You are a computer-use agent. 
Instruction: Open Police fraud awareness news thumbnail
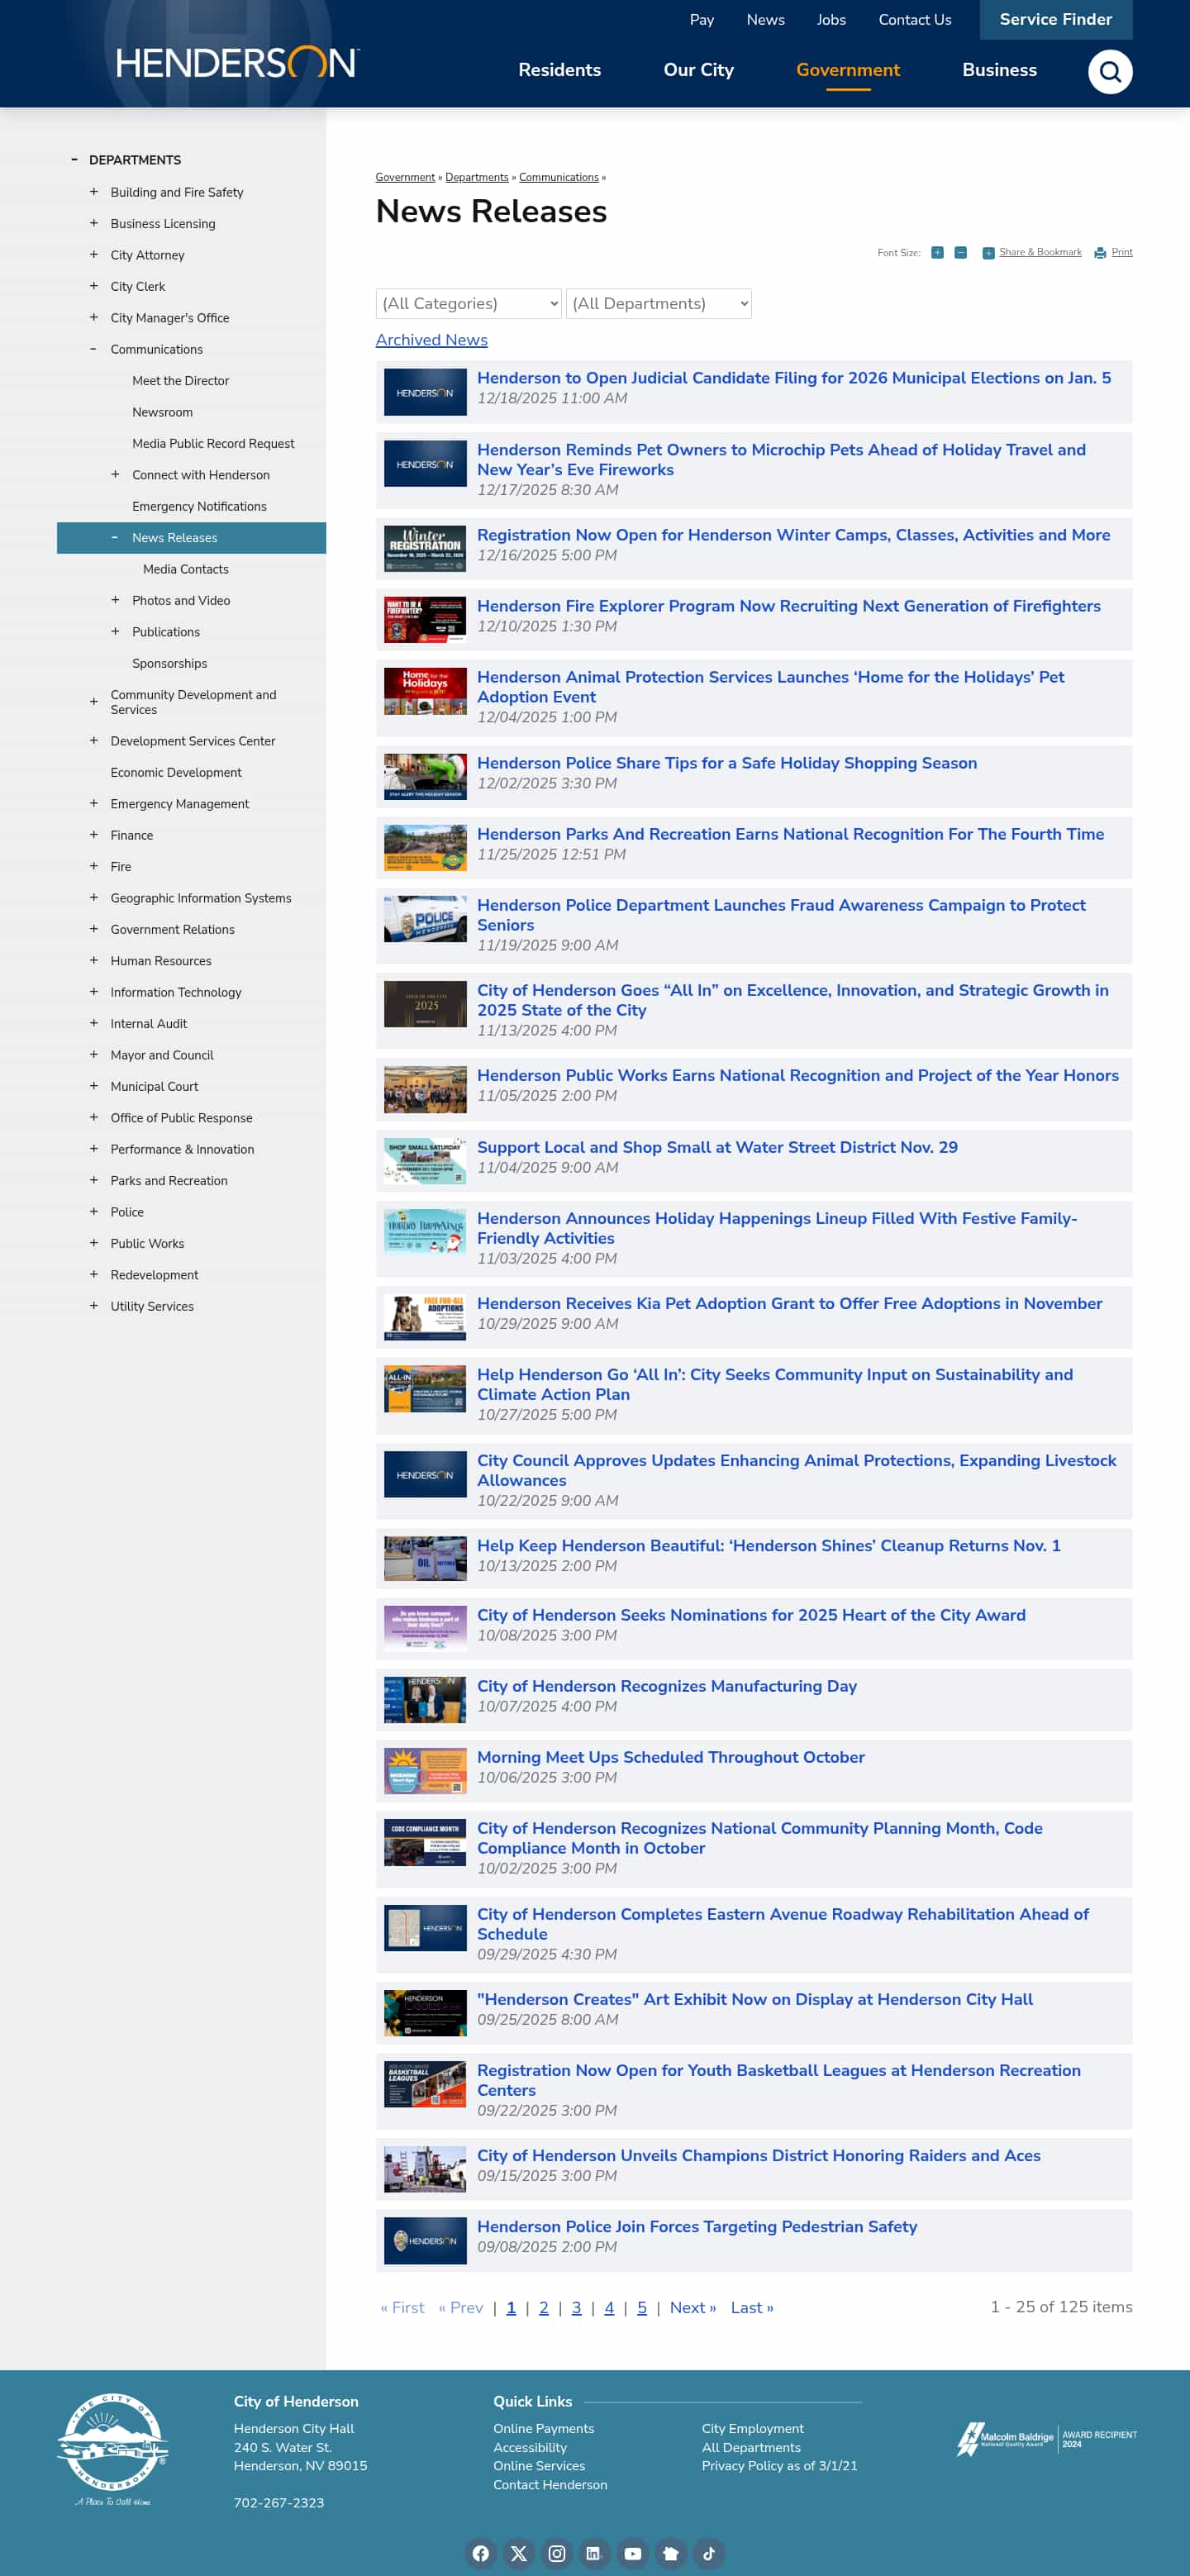[425, 918]
